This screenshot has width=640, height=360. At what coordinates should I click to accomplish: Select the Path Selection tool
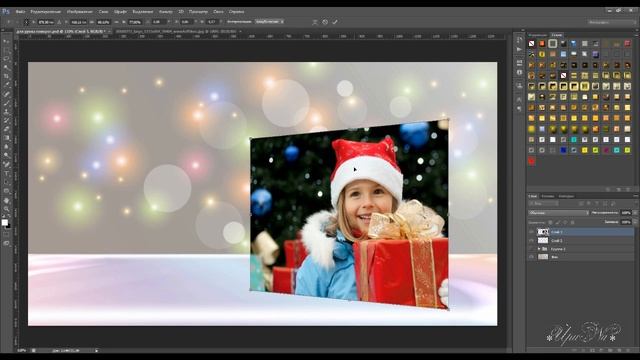pyautogui.click(x=6, y=182)
